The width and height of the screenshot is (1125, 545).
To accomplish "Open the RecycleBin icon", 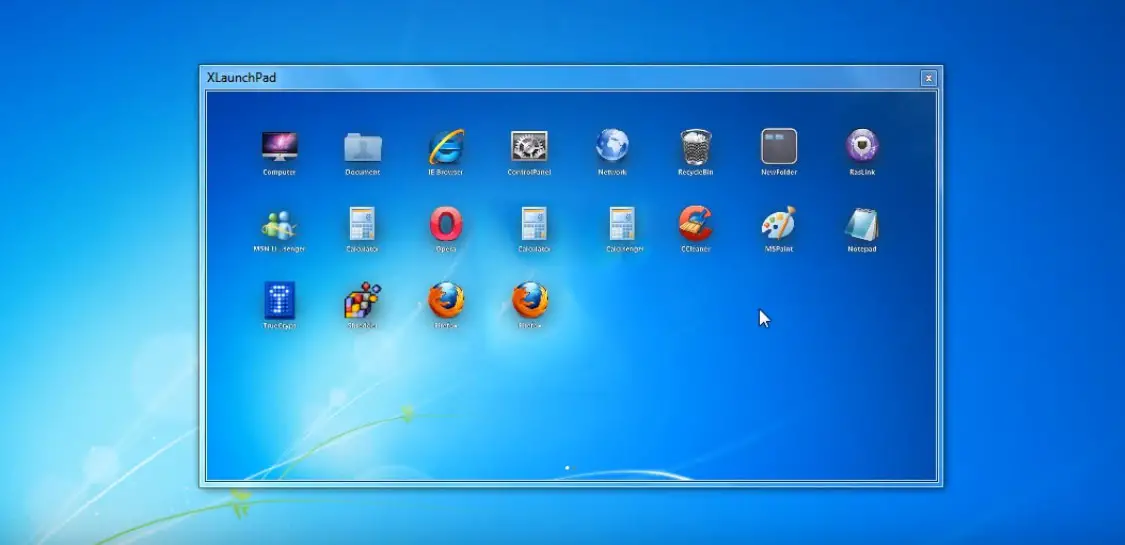I will [x=696, y=147].
